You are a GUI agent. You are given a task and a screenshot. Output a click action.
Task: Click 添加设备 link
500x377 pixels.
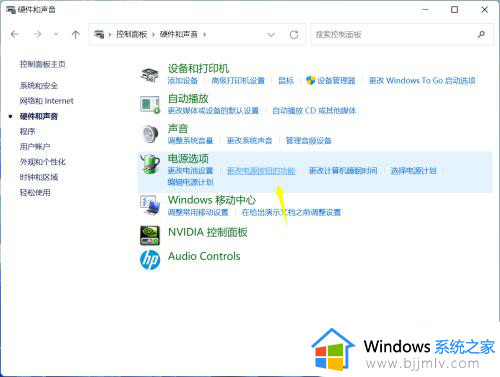pyautogui.click(x=183, y=80)
